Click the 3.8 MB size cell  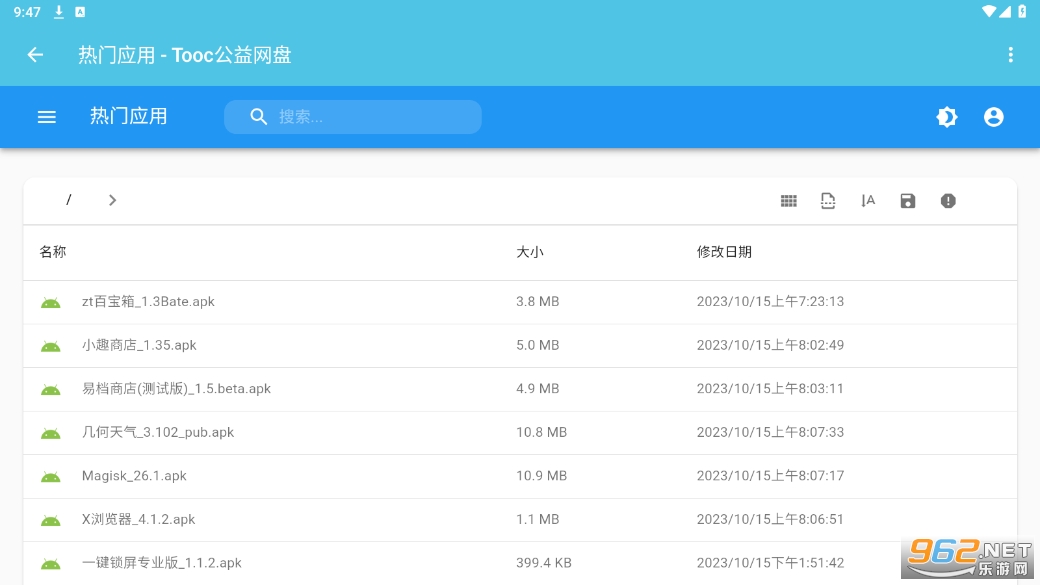[x=538, y=302]
